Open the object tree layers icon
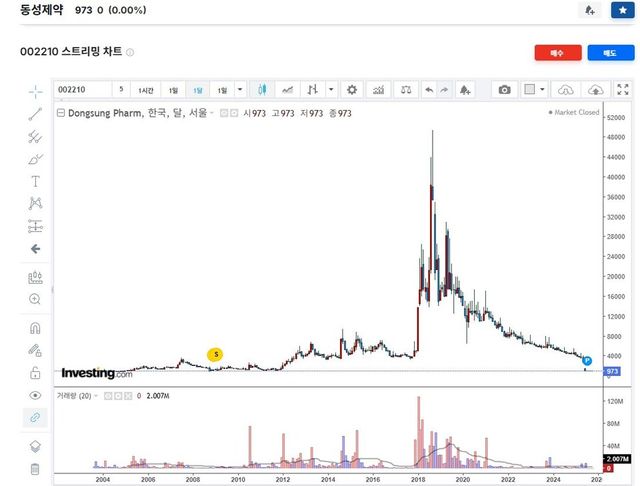The width and height of the screenshot is (640, 486). 35,447
